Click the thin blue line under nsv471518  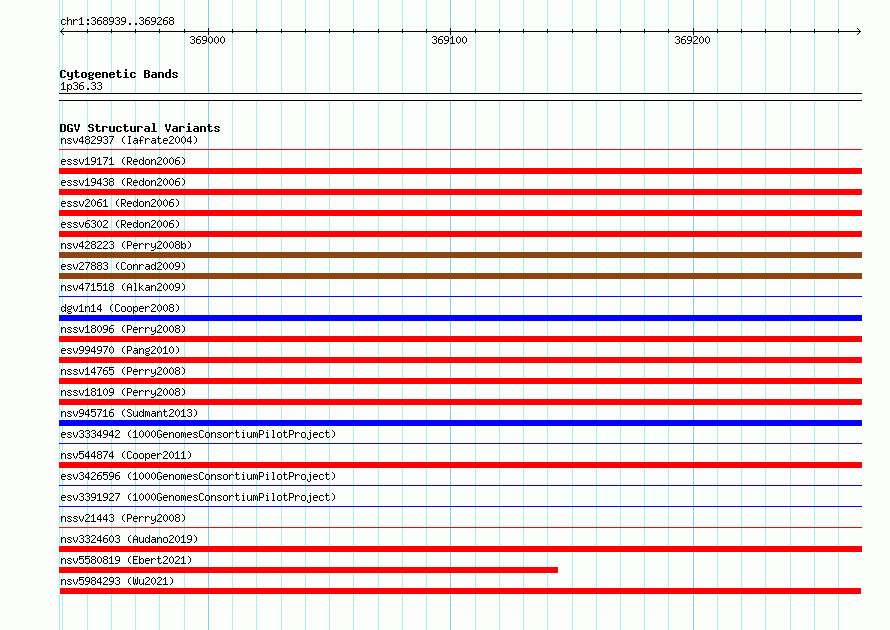[x=460, y=296]
